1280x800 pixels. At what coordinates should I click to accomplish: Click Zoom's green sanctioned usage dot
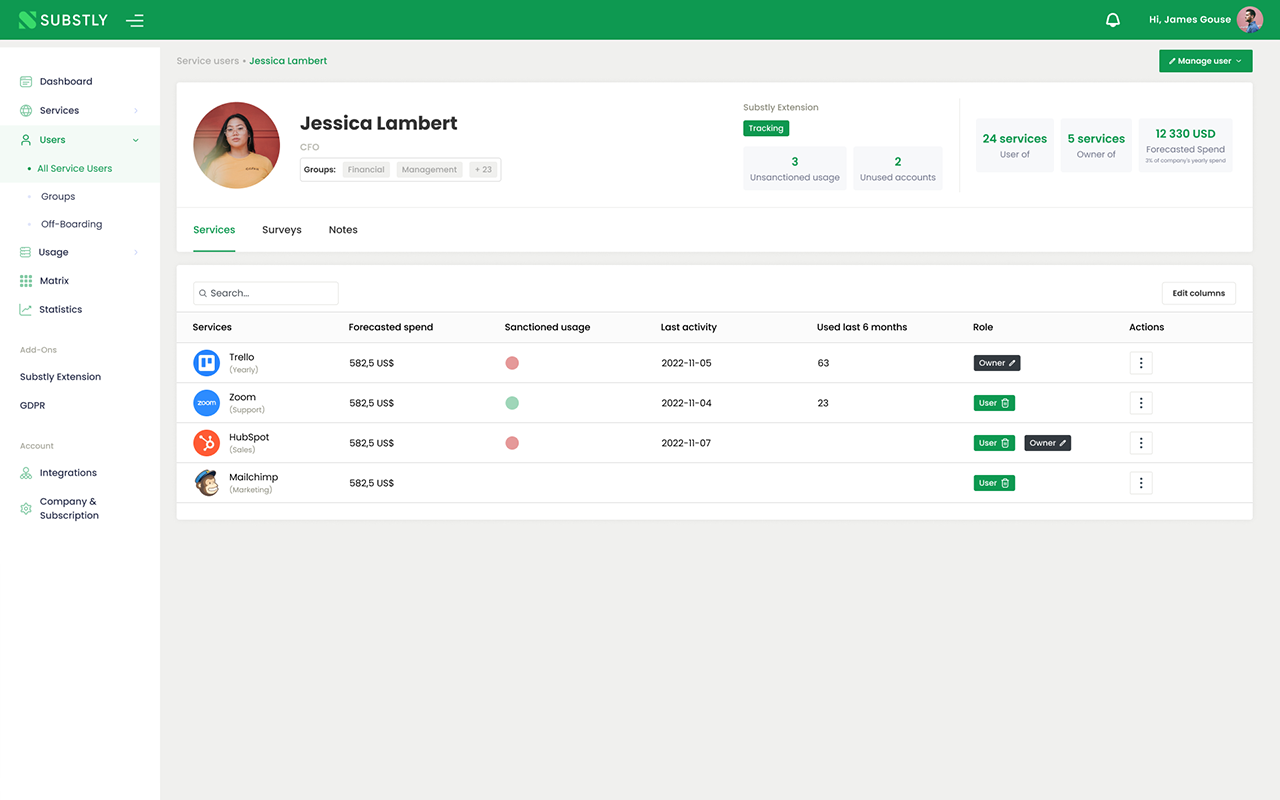(x=512, y=403)
